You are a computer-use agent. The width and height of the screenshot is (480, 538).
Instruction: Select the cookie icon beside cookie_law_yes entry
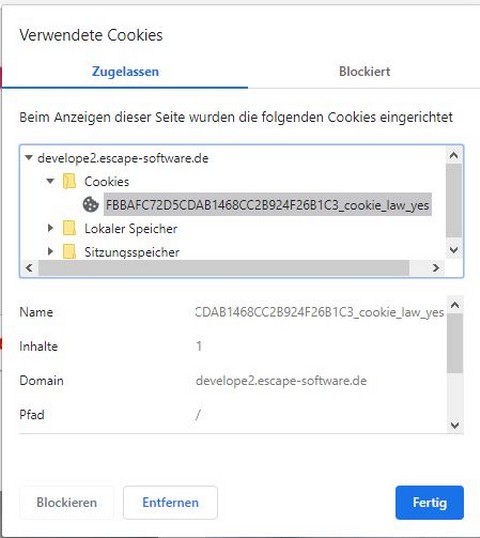coord(91,205)
